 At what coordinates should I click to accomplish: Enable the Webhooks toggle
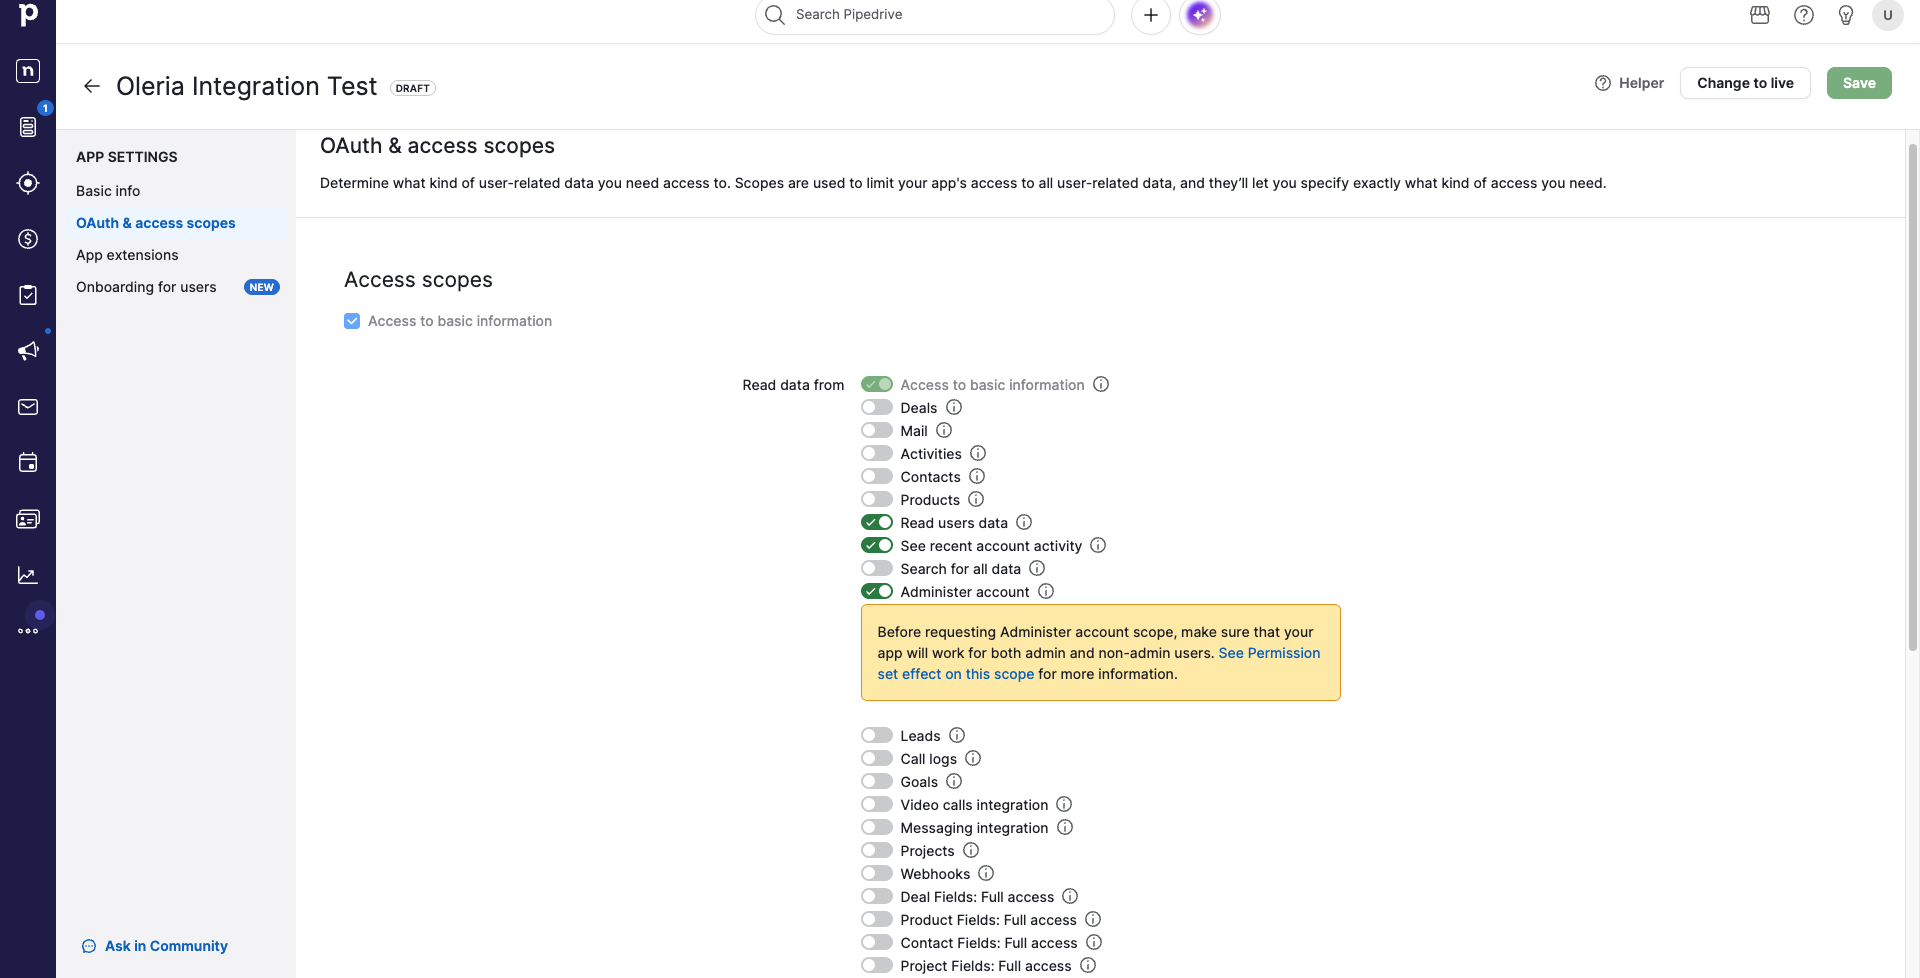(x=877, y=873)
